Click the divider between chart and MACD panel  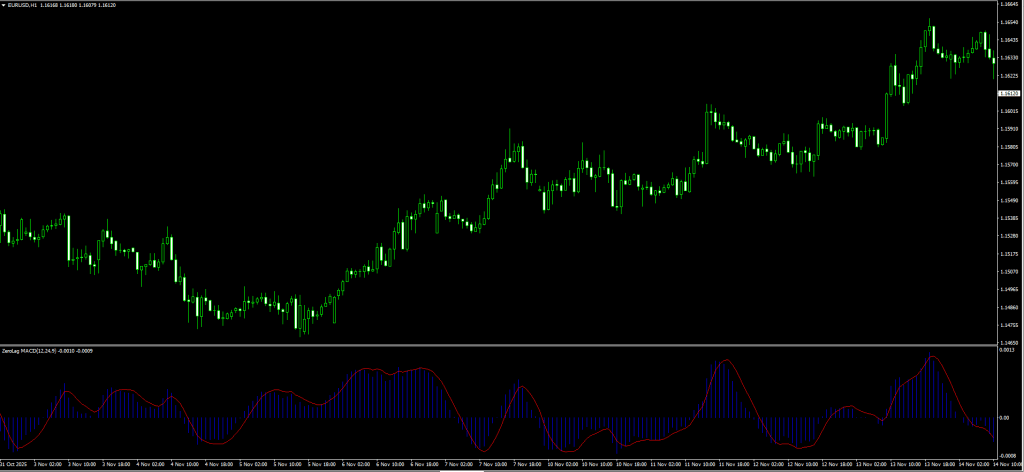500,345
